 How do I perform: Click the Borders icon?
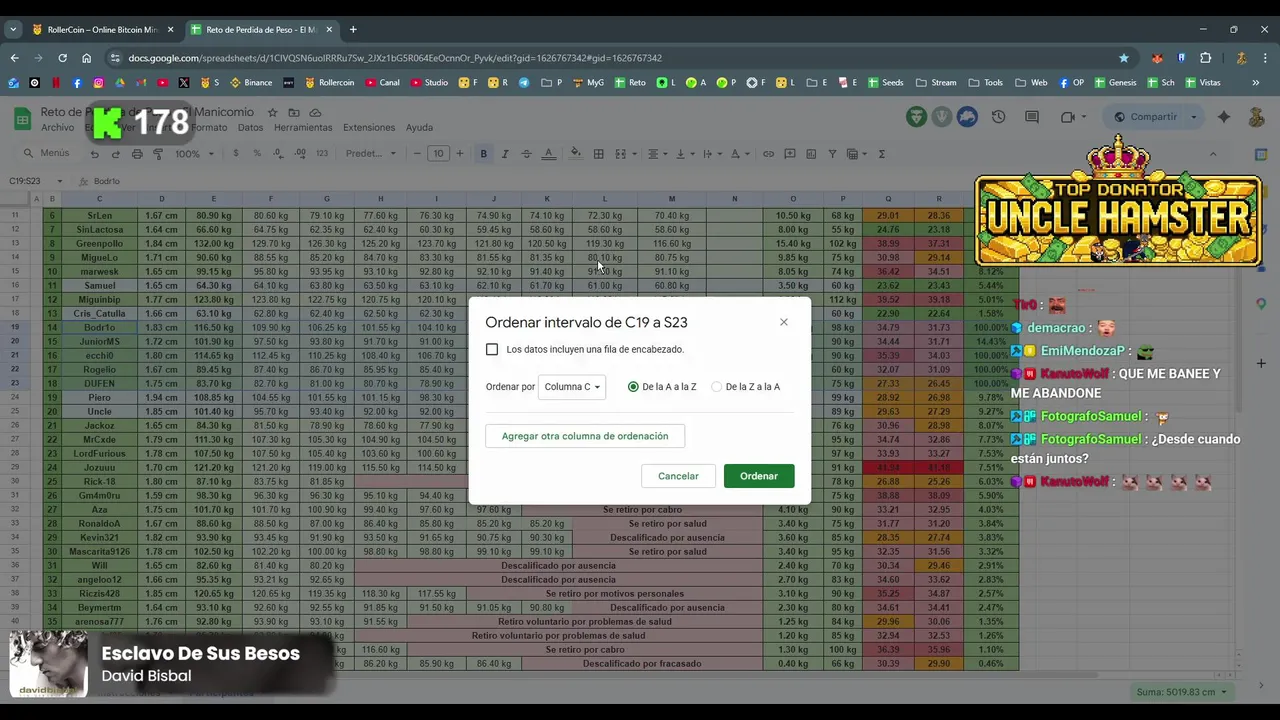[599, 154]
